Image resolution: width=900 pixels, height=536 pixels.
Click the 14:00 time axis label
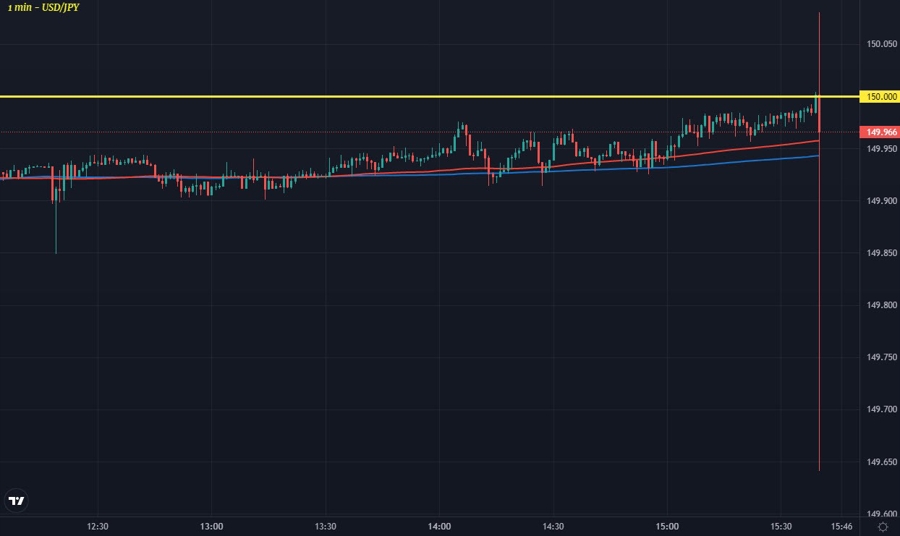point(440,526)
